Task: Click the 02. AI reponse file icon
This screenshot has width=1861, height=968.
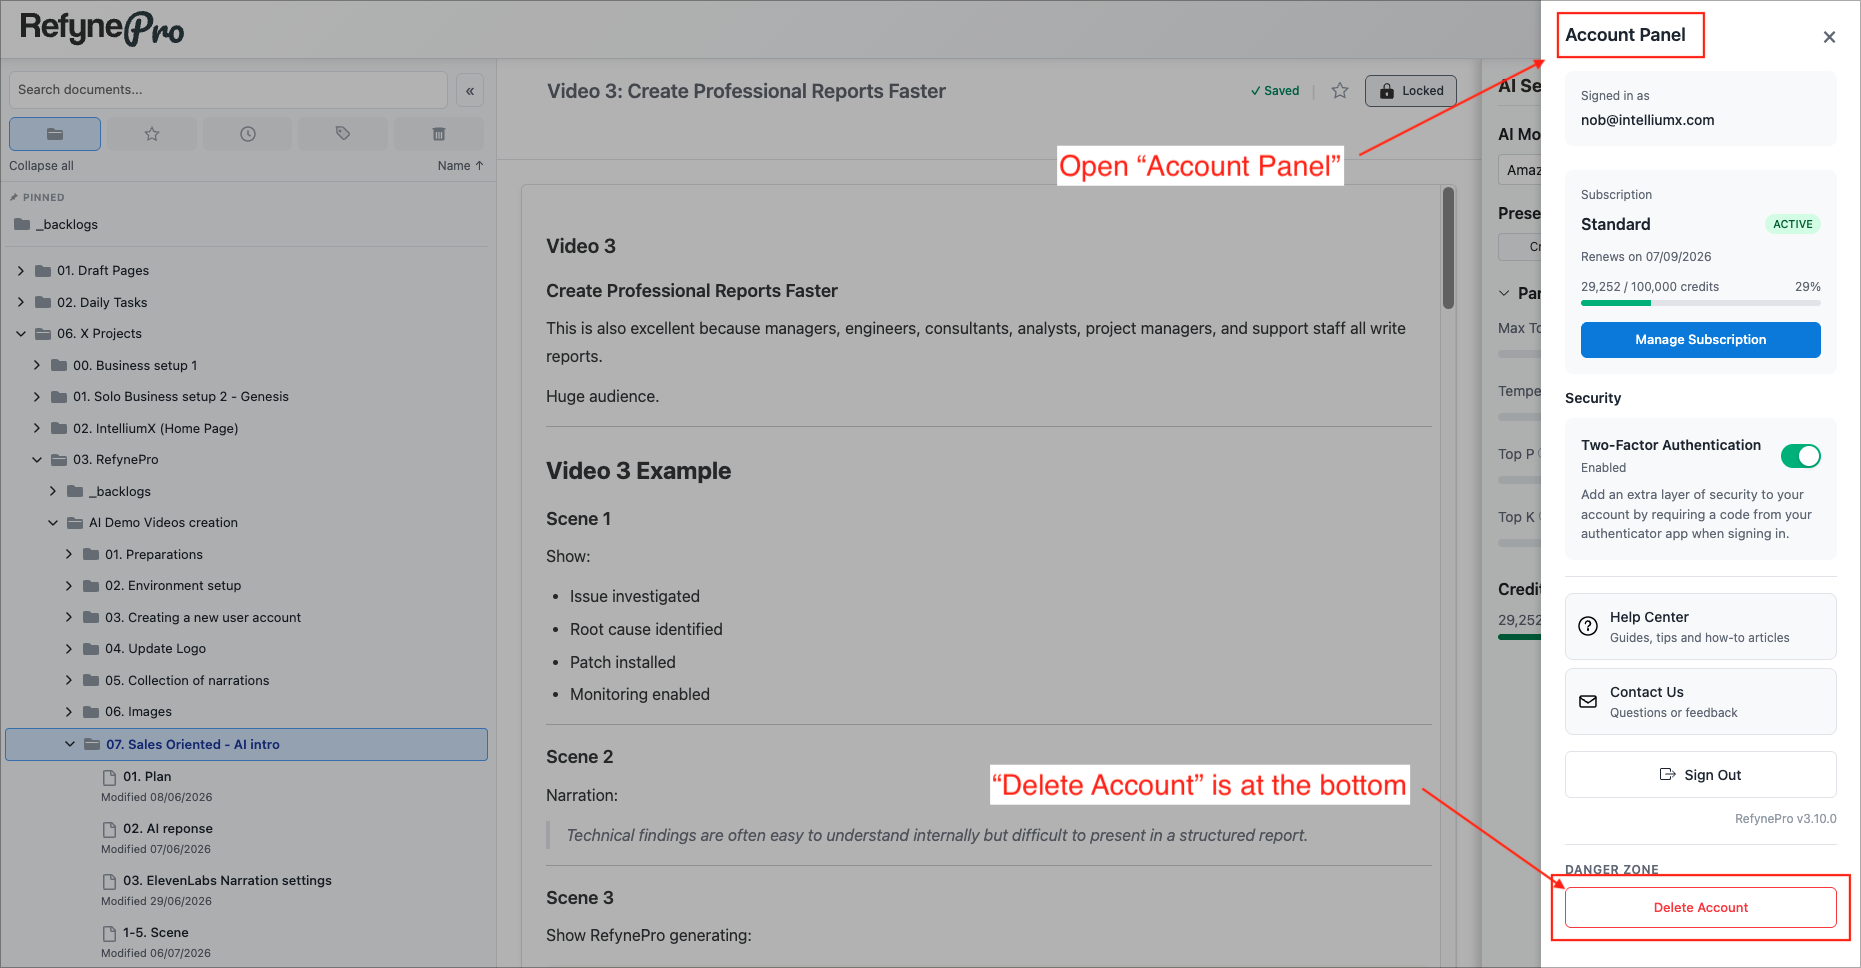Action: [110, 829]
